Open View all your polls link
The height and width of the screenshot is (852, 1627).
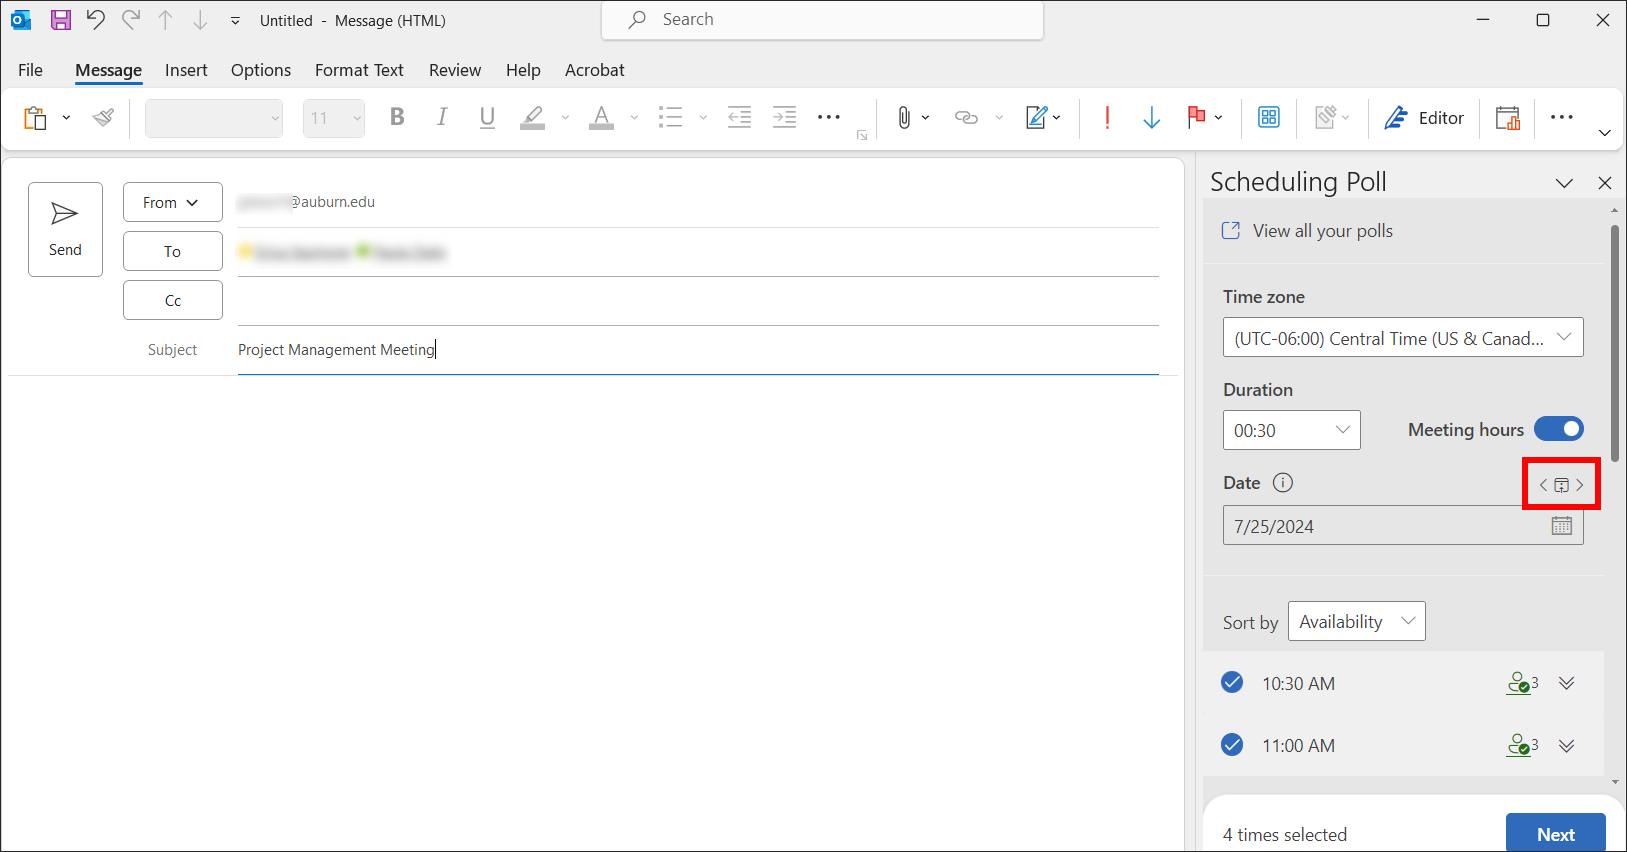click(1321, 231)
